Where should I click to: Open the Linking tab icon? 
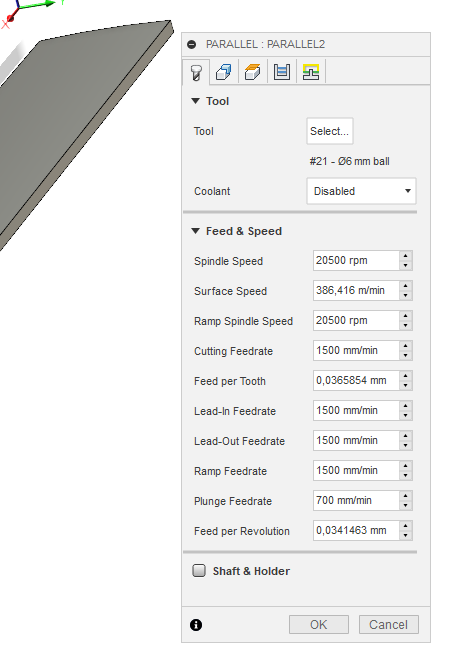point(311,72)
